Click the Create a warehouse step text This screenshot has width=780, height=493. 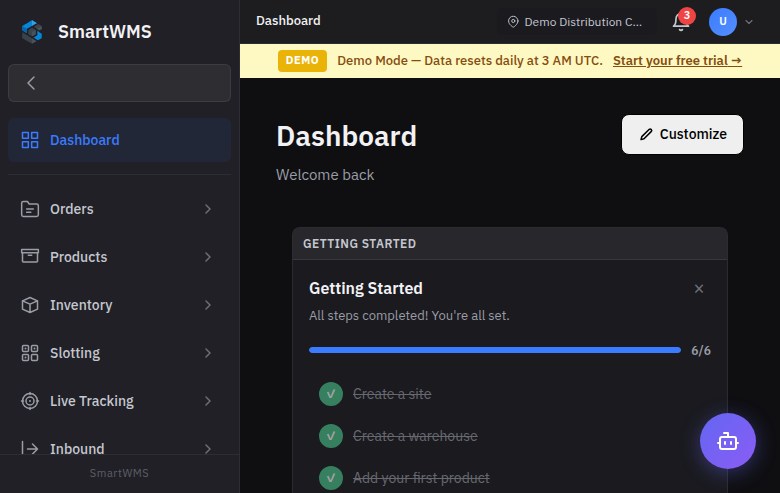[x=415, y=436]
